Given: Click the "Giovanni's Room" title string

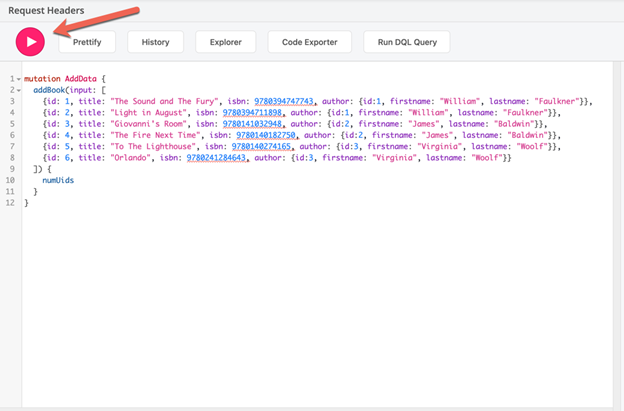Looking at the screenshot, I should coord(148,124).
